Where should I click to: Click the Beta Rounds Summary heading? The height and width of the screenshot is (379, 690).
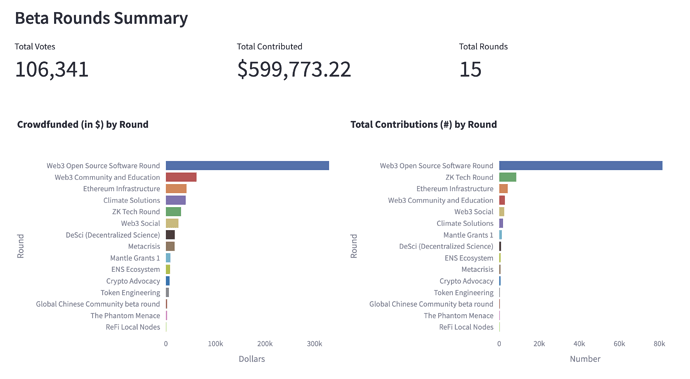(x=101, y=18)
